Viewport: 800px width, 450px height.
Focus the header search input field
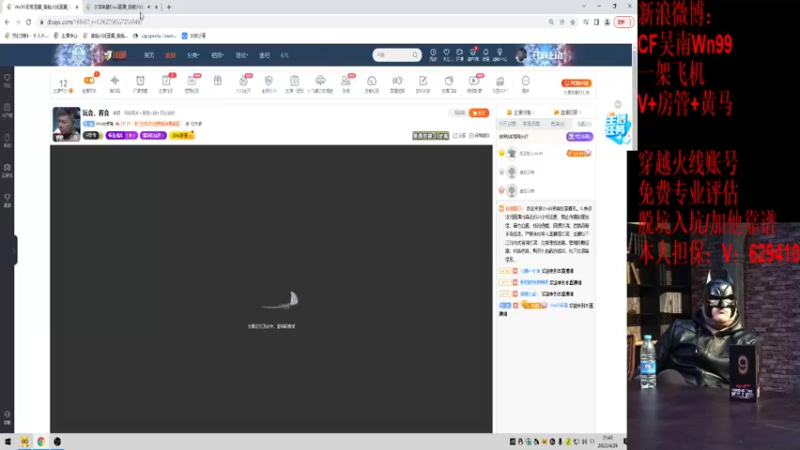[x=392, y=55]
